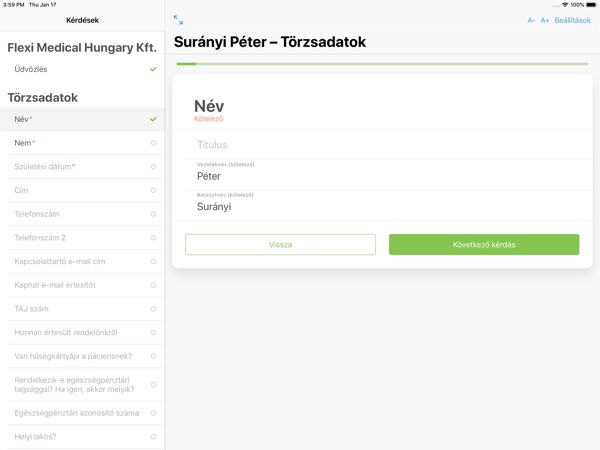
Task: Select the circle indicator next to Nem
Action: 153,143
